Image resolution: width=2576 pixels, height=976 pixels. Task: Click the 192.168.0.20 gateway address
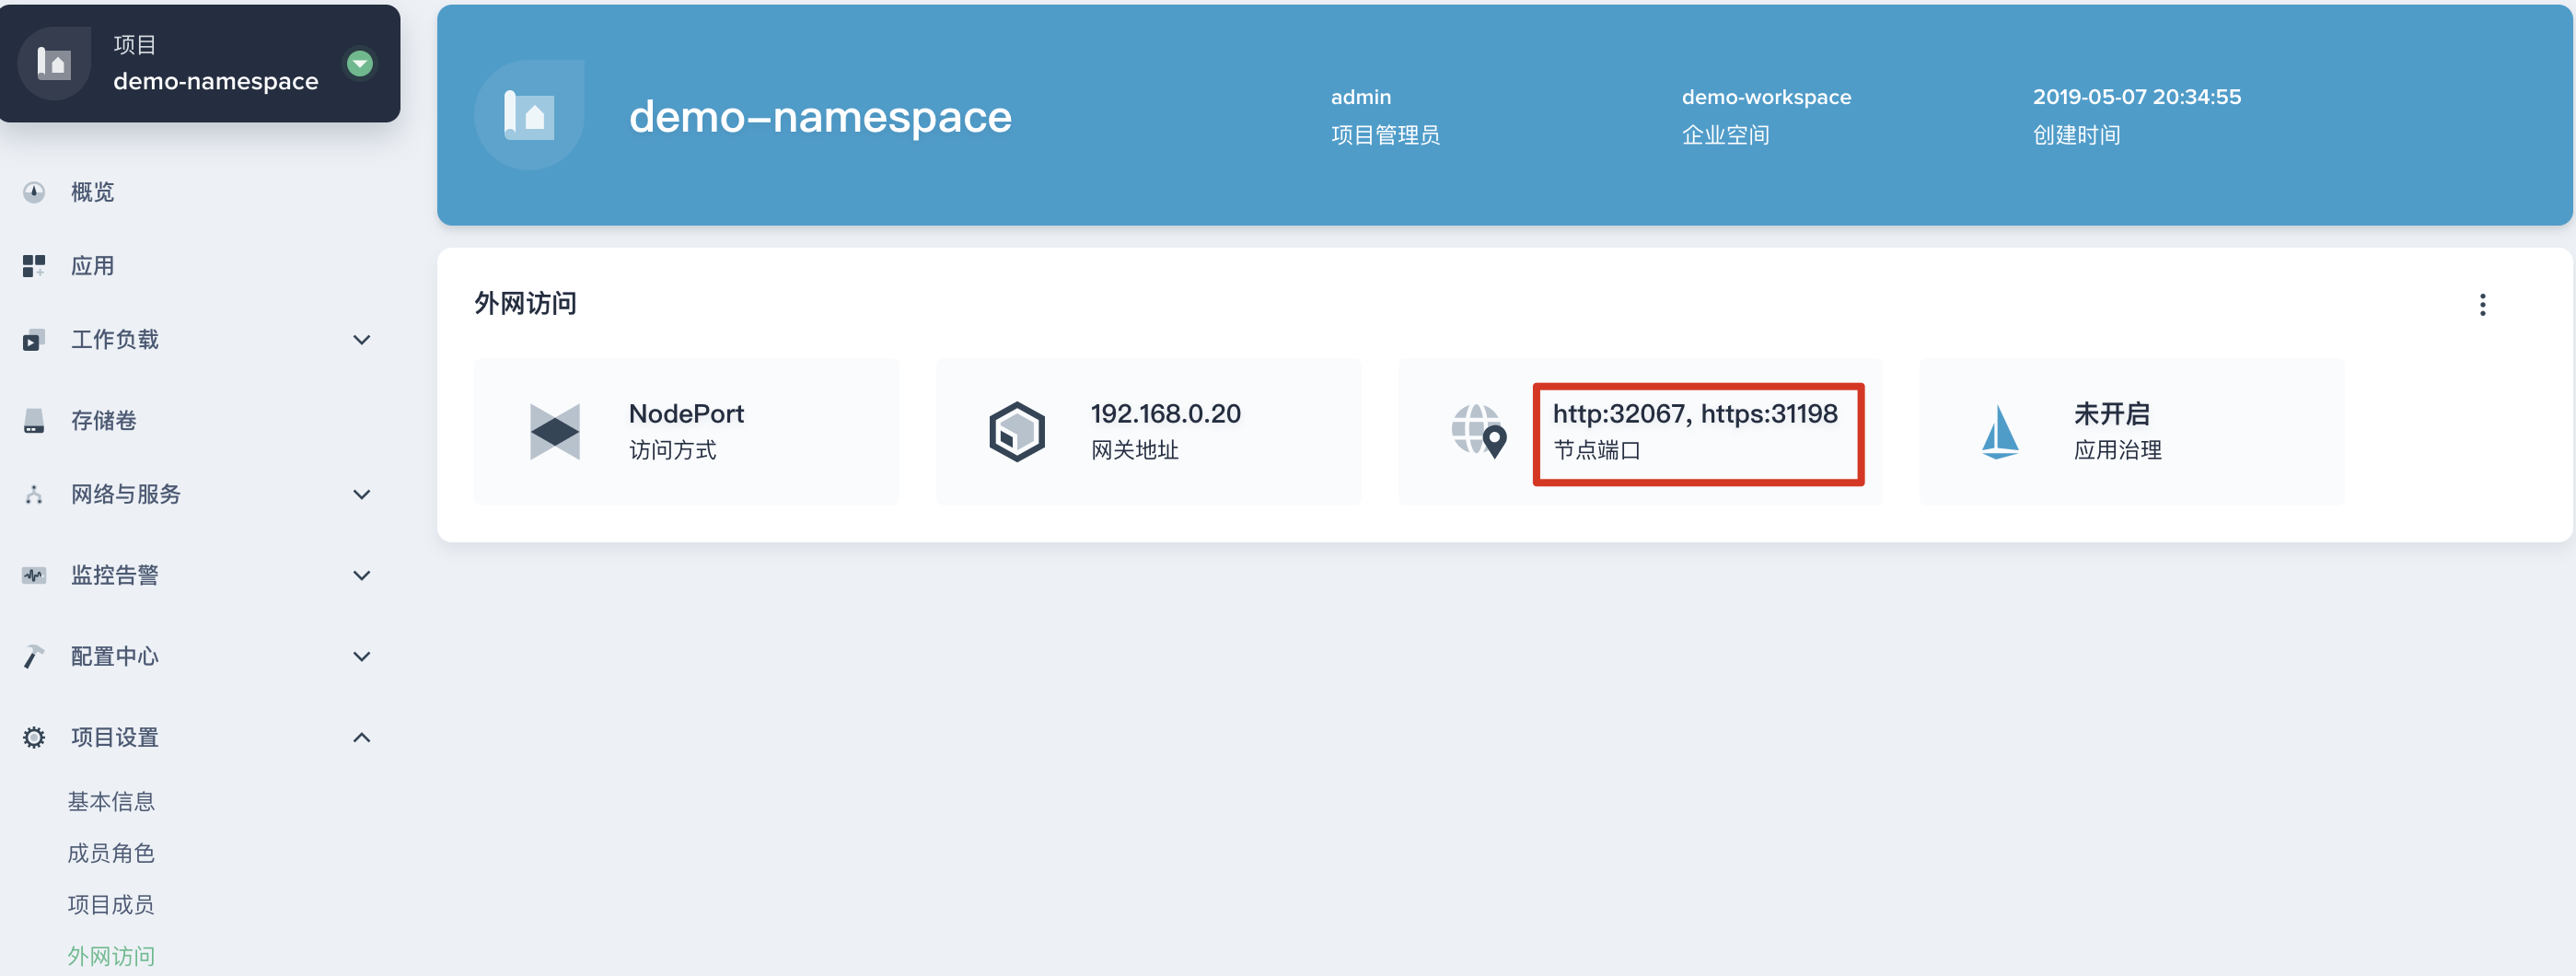coord(1165,414)
